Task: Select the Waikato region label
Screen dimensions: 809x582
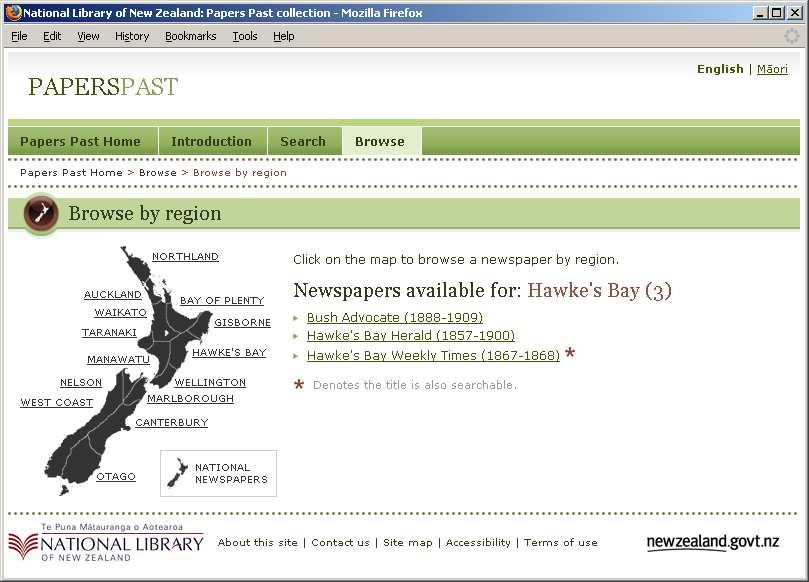Action: click(x=121, y=312)
